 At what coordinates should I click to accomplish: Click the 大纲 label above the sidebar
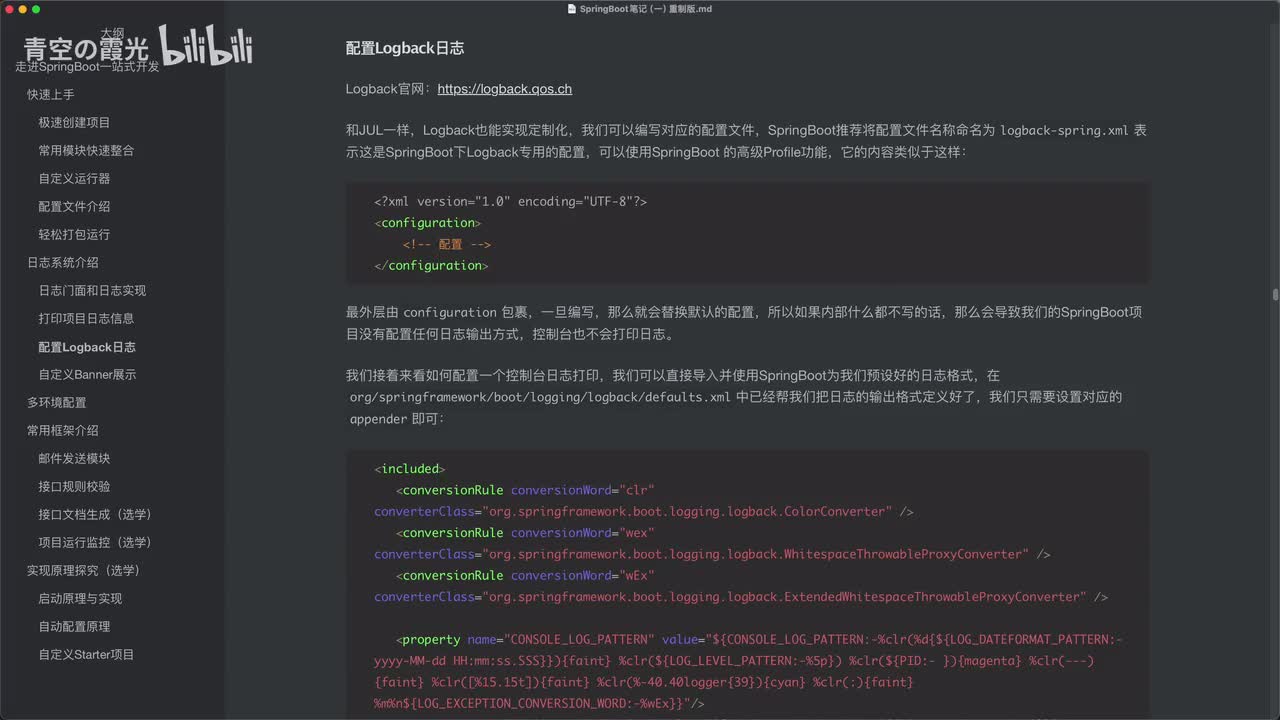pos(111,33)
